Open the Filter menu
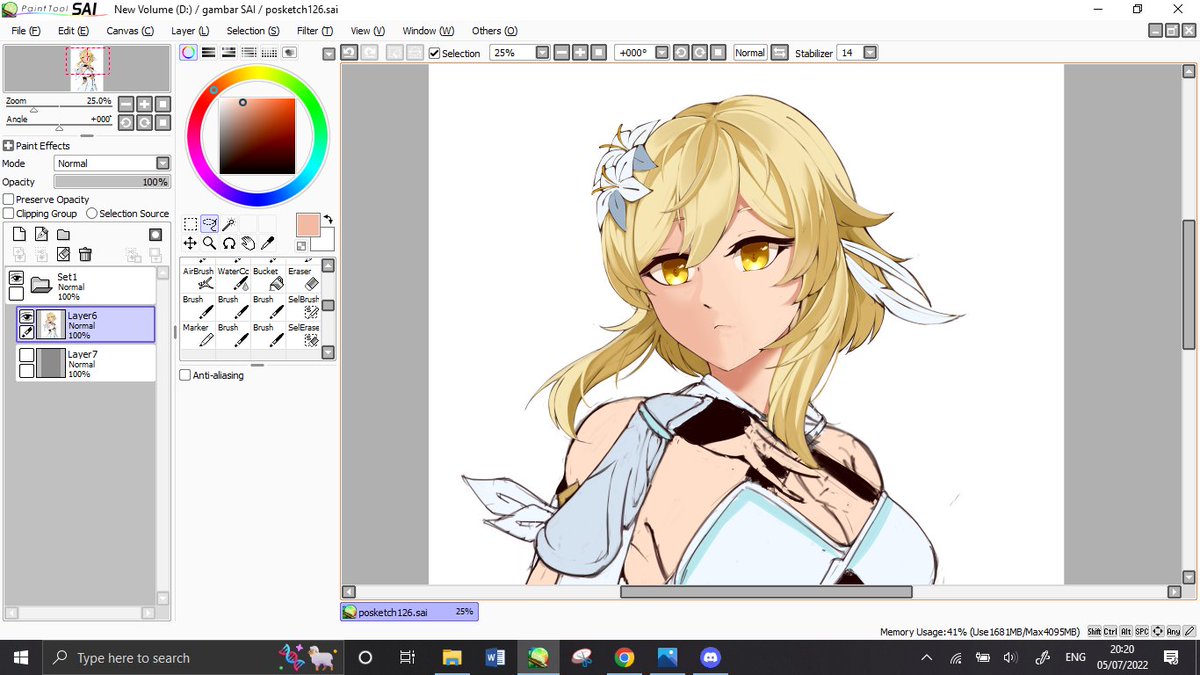Image resolution: width=1200 pixels, height=675 pixels. pyautogui.click(x=315, y=31)
